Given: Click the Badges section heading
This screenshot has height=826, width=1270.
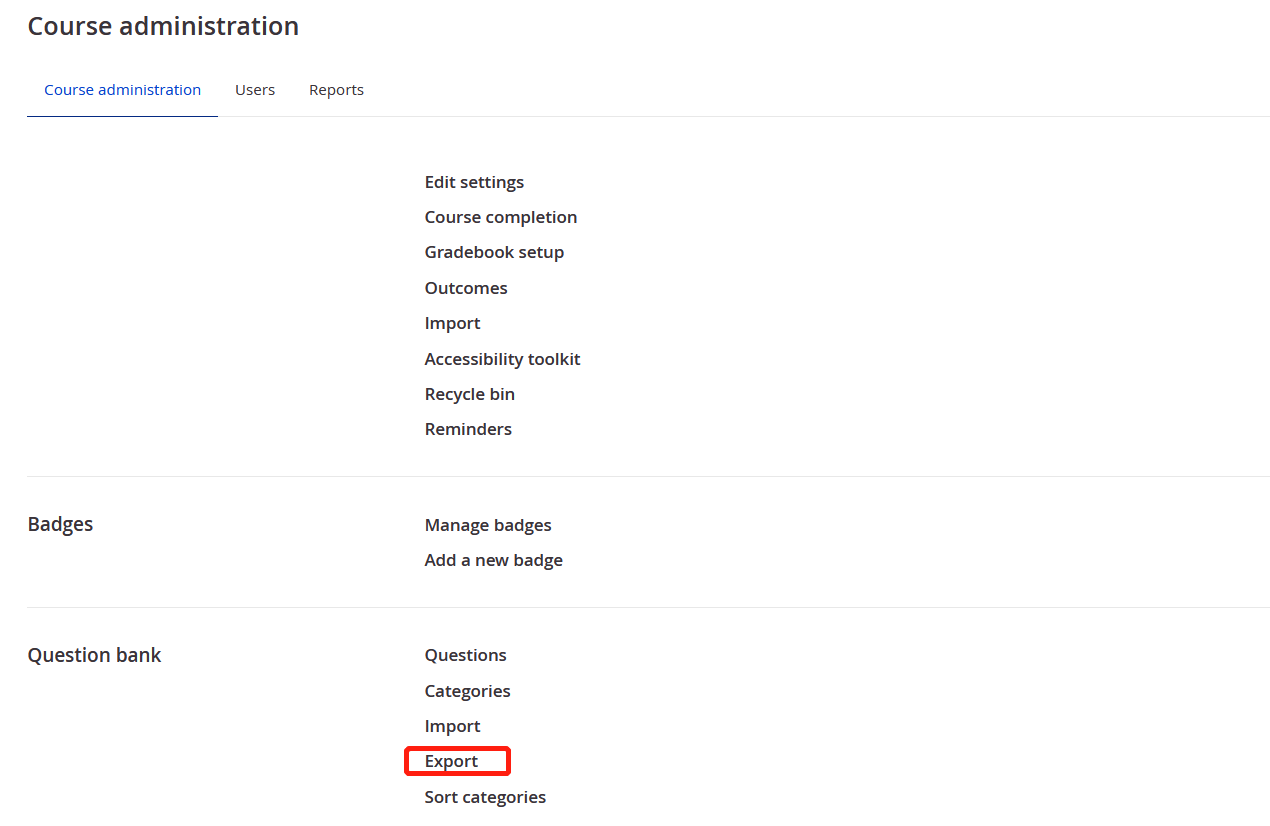Looking at the screenshot, I should tap(60, 524).
